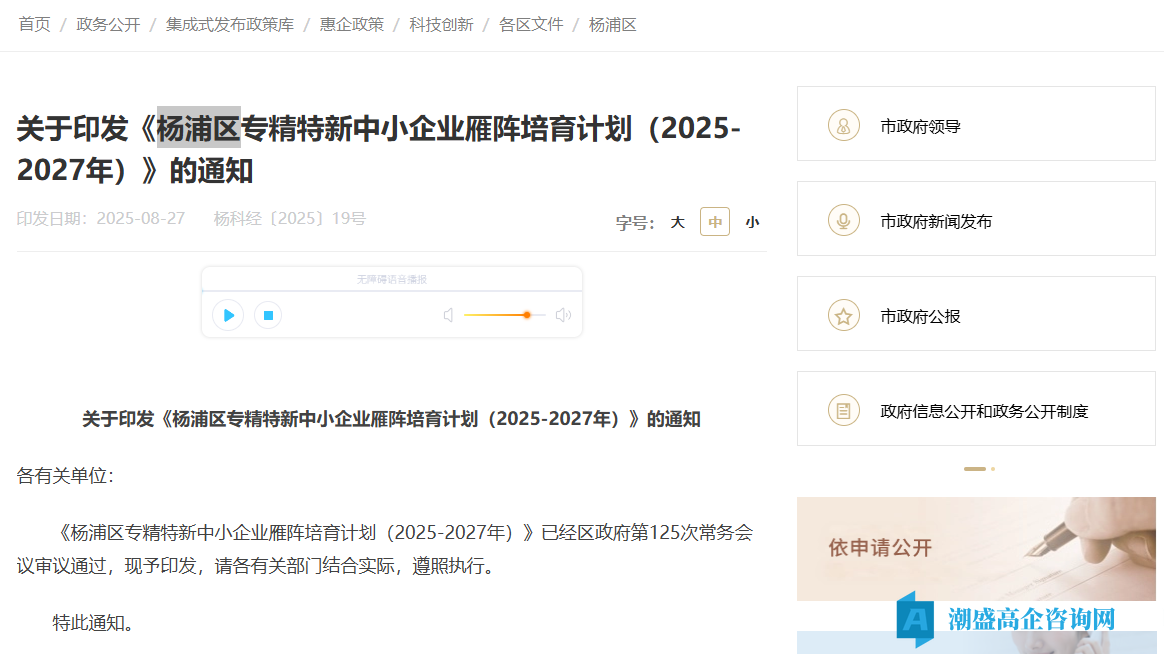Switch font size to 小
Viewport: 1164px width, 654px height.
click(x=752, y=222)
